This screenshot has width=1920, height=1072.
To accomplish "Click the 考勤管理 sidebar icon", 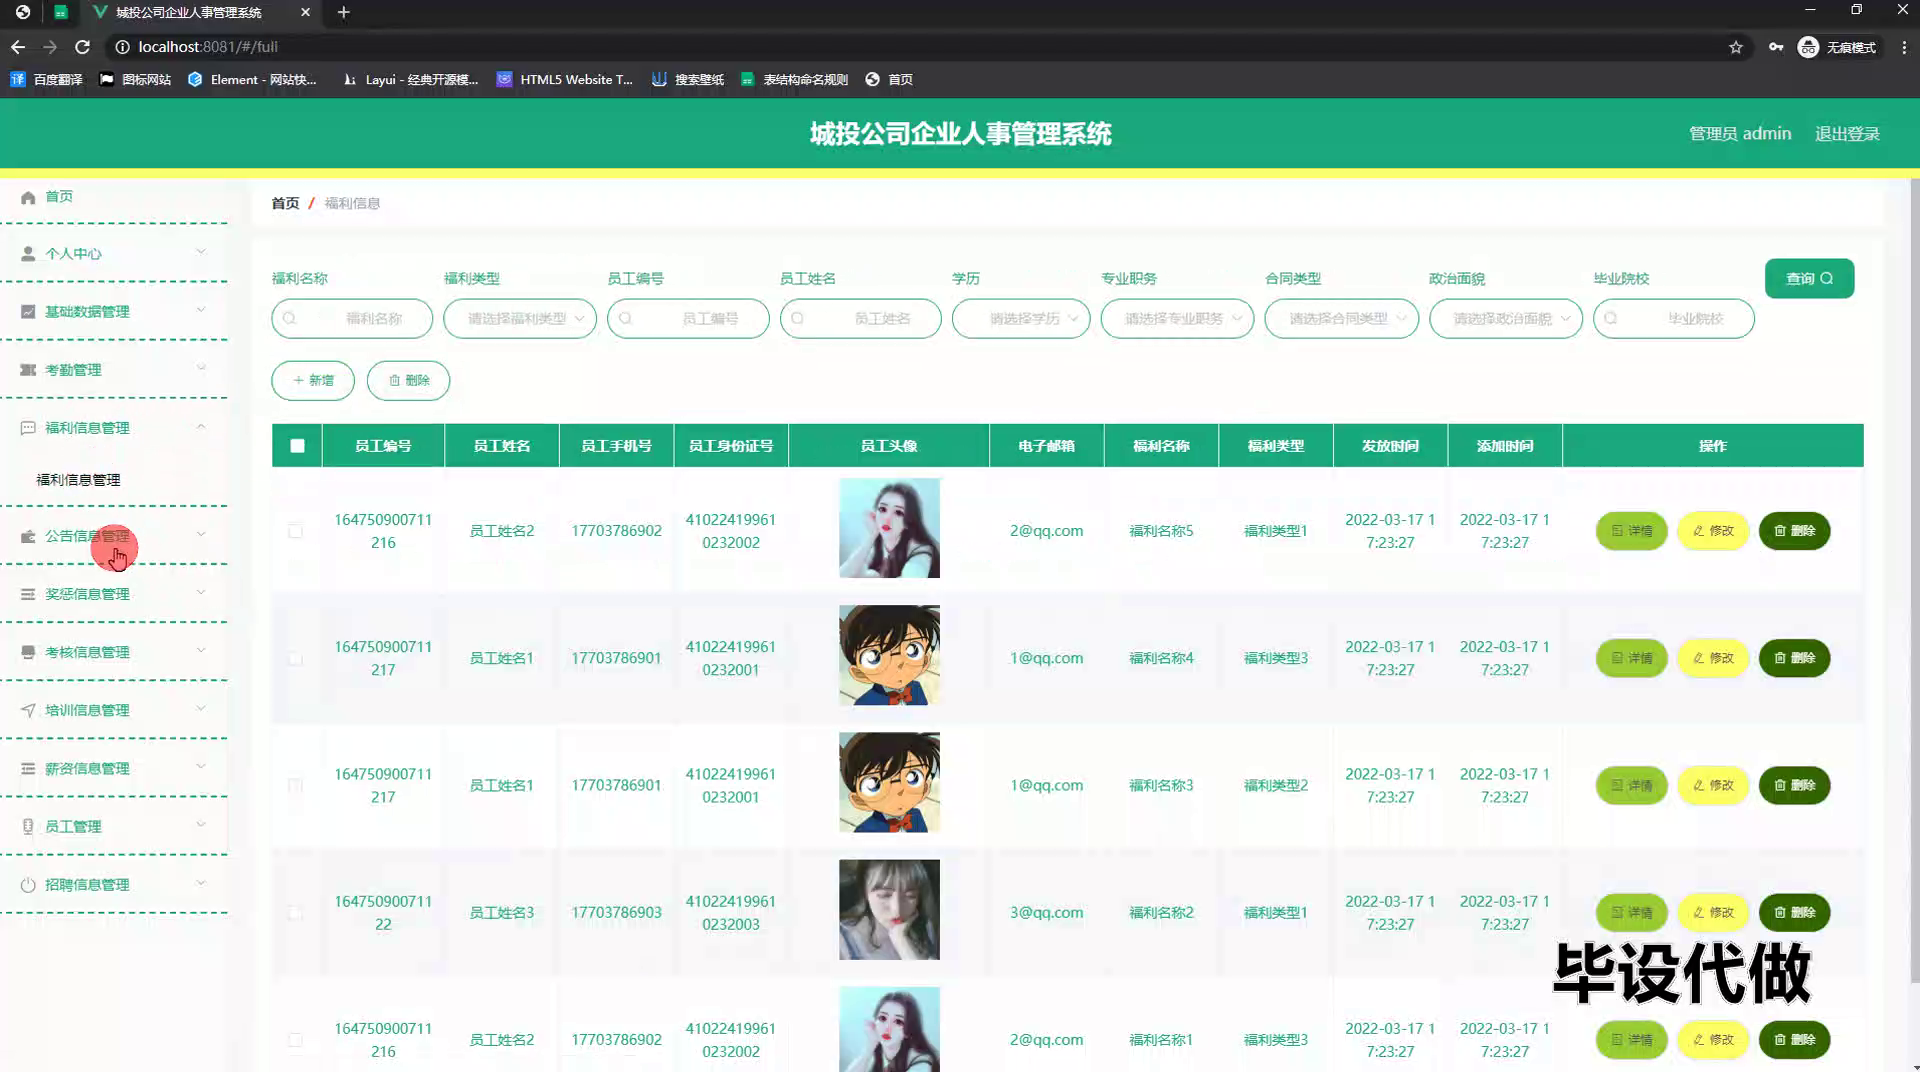I will (x=28, y=370).
